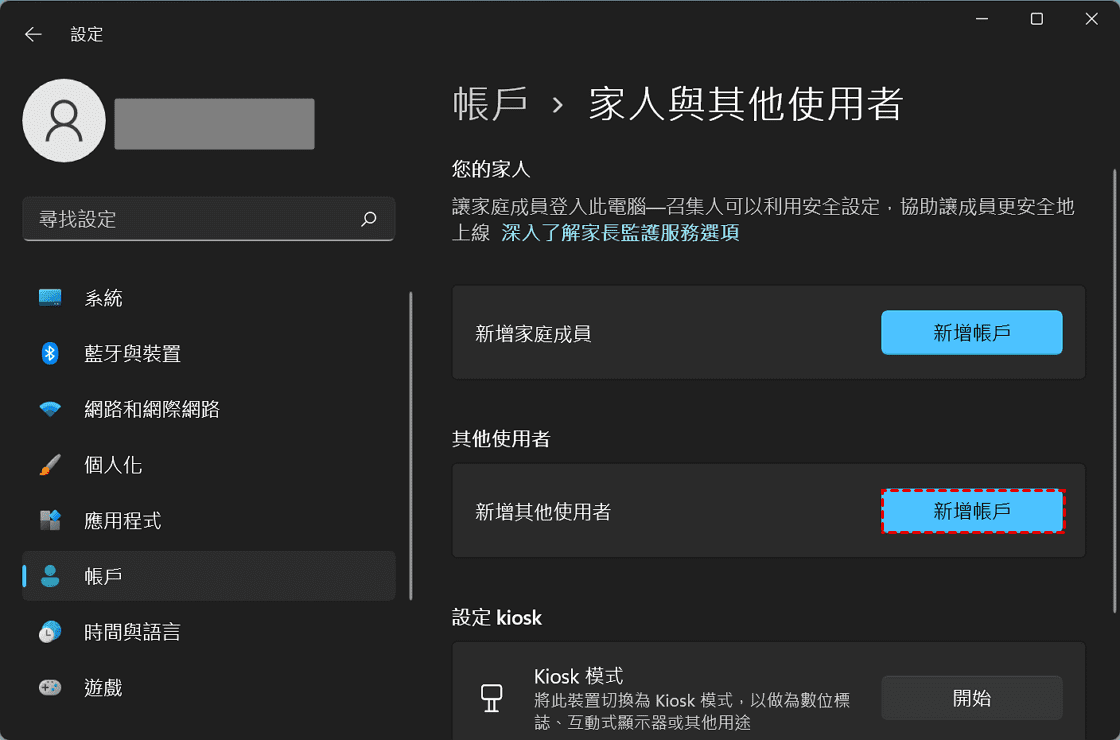The width and height of the screenshot is (1120, 740).
Task: Open 系統 via its monitor icon
Action: pyautogui.click(x=50, y=298)
